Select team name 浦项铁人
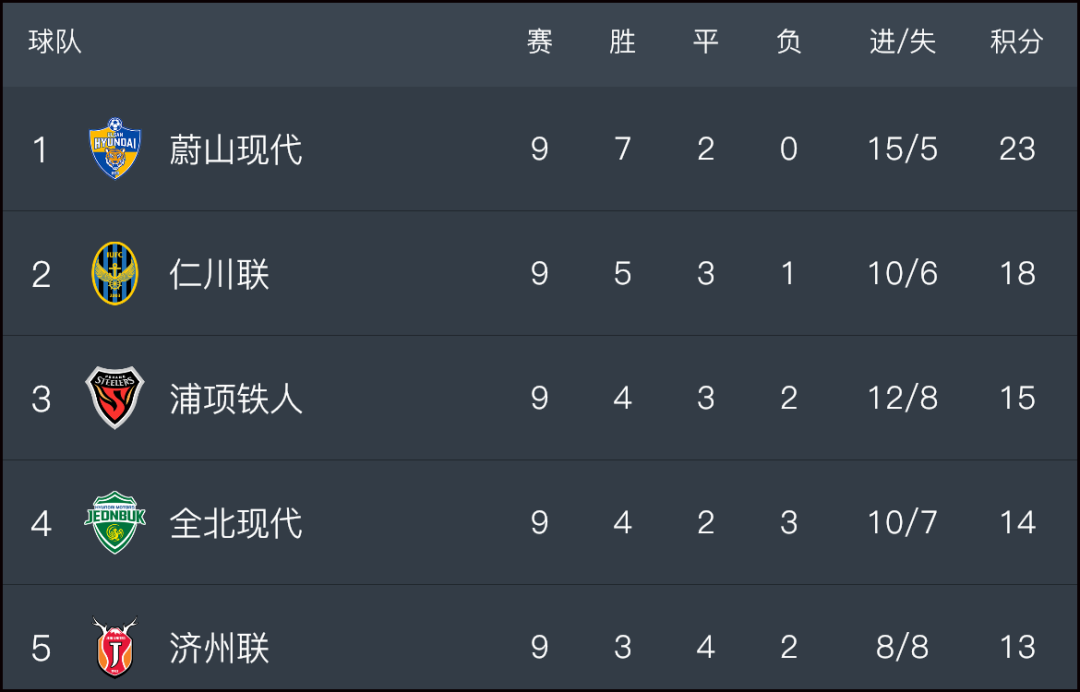This screenshot has width=1080, height=692. click(x=236, y=399)
